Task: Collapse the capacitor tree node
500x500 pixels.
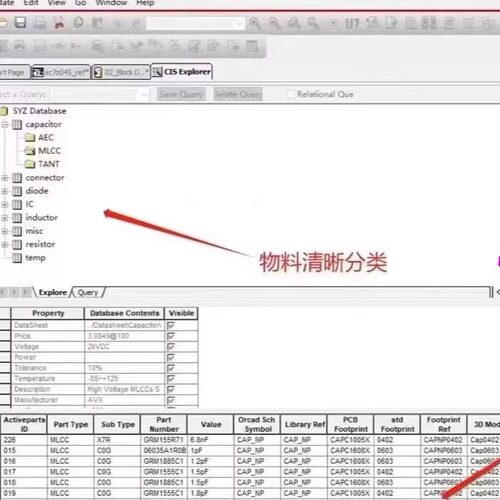Action: tap(5, 125)
